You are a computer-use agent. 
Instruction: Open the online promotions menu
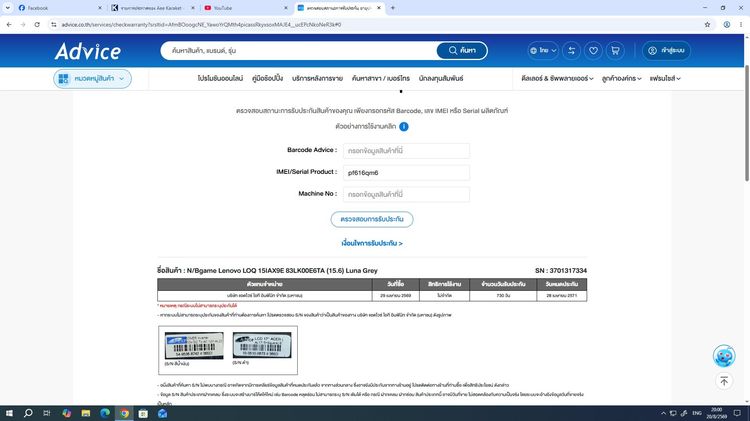pyautogui.click(x=221, y=78)
